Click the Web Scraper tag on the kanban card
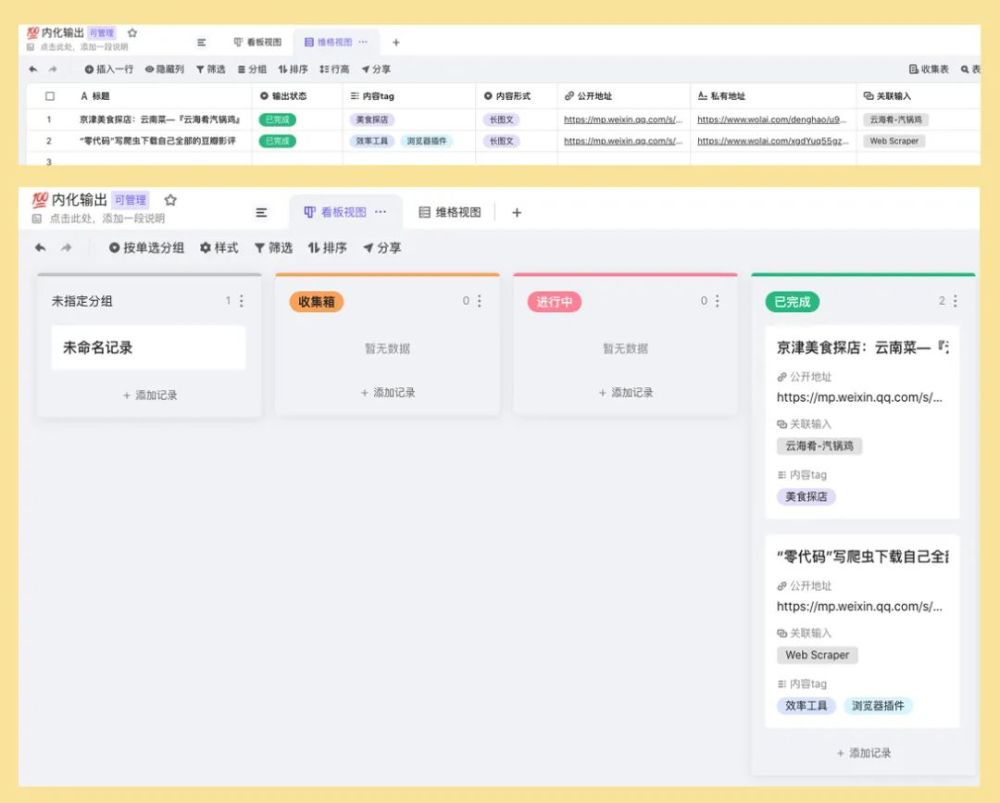Viewport: 1000px width, 803px height. (817, 655)
